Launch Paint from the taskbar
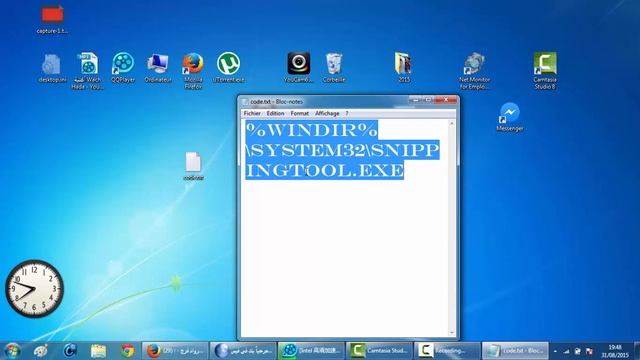The width and height of the screenshot is (640, 360). [x=40, y=351]
